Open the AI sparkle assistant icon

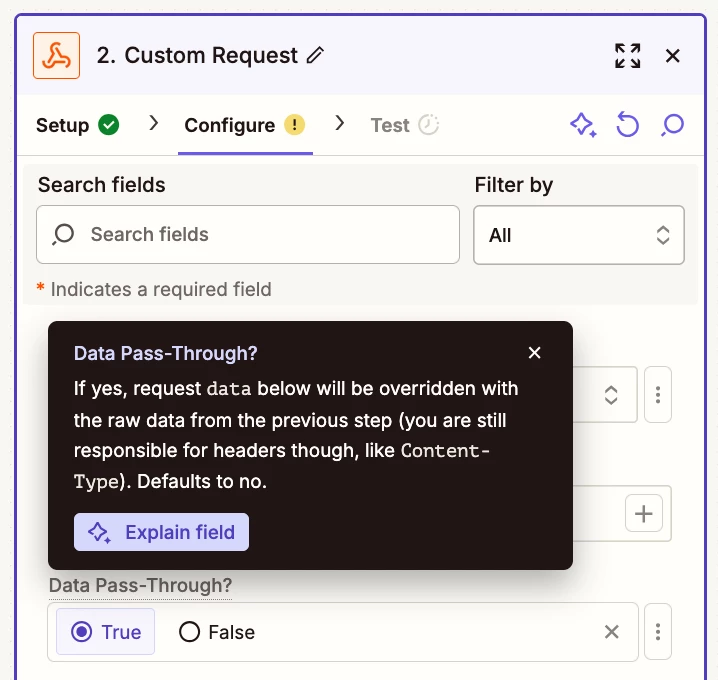(583, 125)
